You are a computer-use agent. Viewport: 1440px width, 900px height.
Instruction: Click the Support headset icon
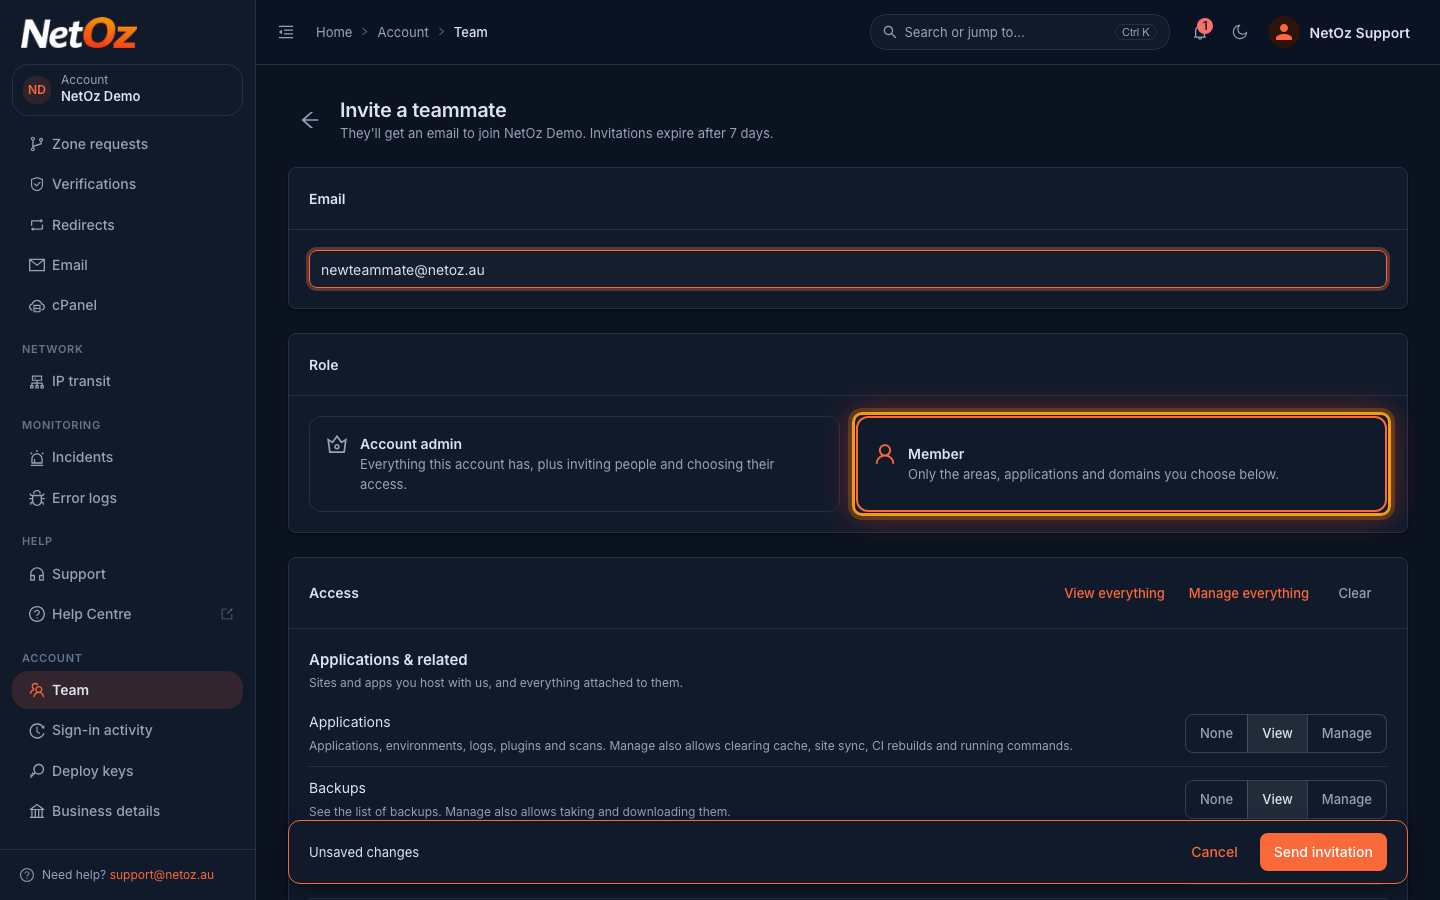tap(37, 574)
